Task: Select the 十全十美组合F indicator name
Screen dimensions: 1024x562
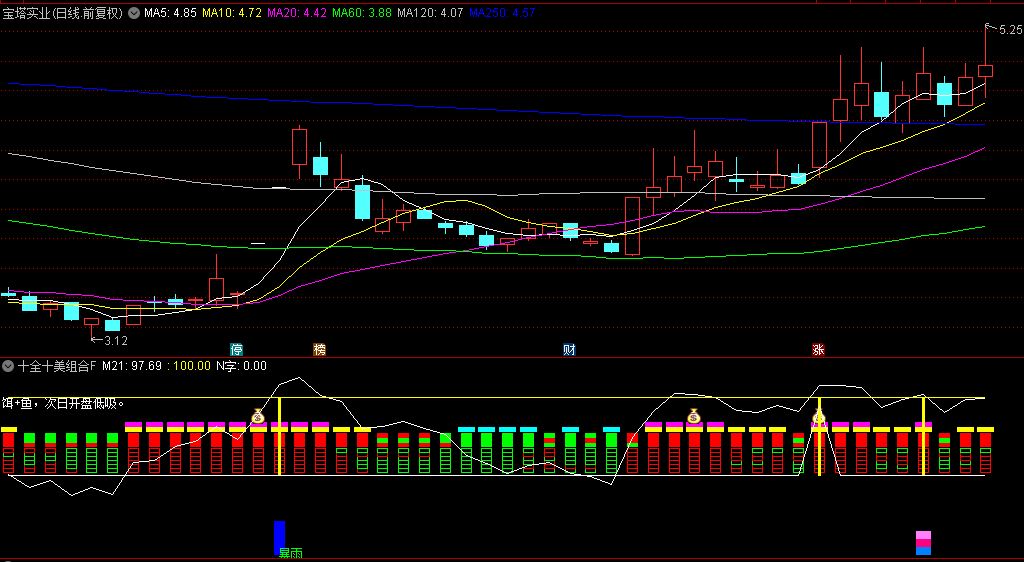Action: coord(57,366)
